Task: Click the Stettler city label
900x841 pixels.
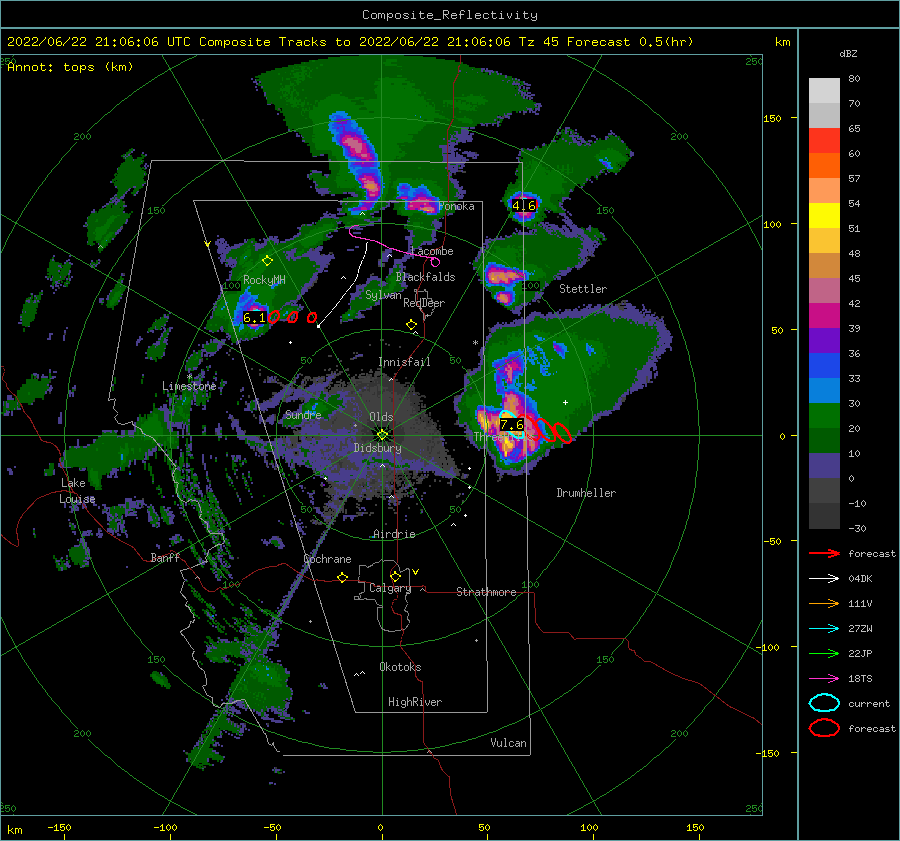Action: click(583, 289)
